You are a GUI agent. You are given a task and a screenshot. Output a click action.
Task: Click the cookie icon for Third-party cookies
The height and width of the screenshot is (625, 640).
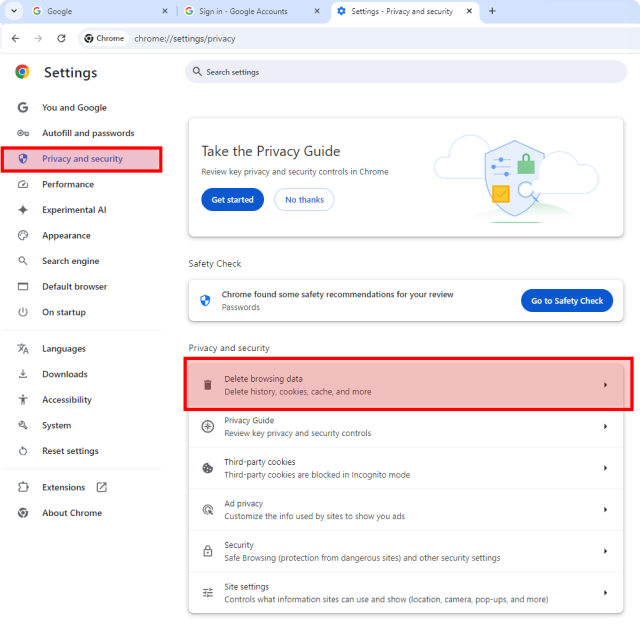coord(208,468)
